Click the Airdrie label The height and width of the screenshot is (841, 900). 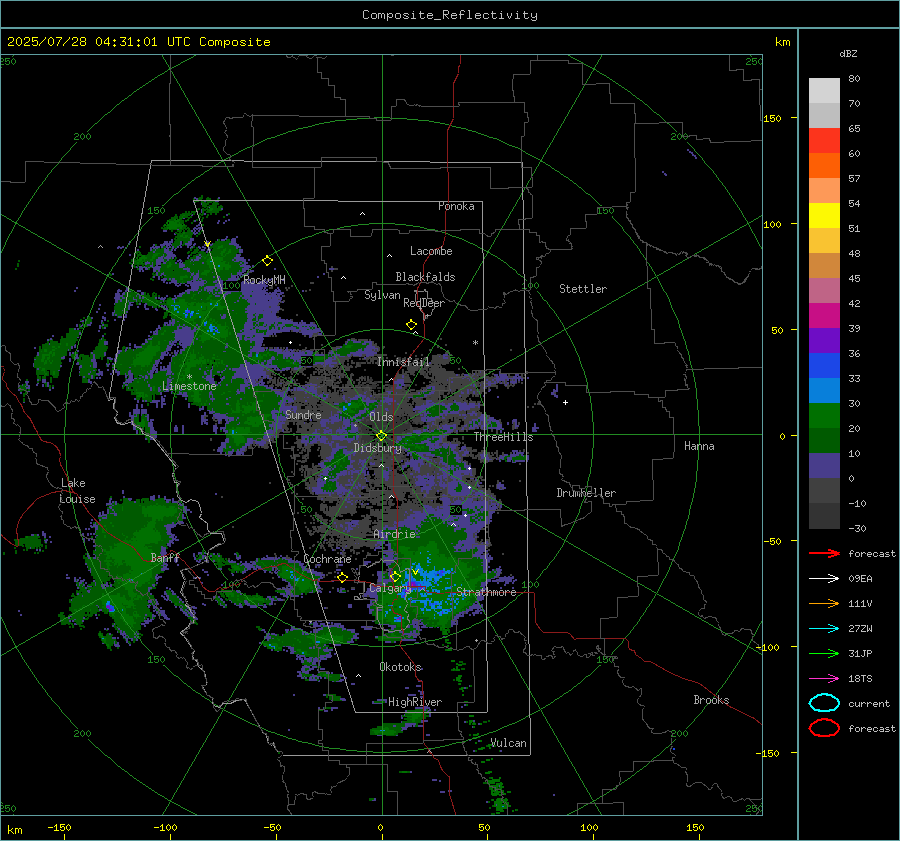394,534
